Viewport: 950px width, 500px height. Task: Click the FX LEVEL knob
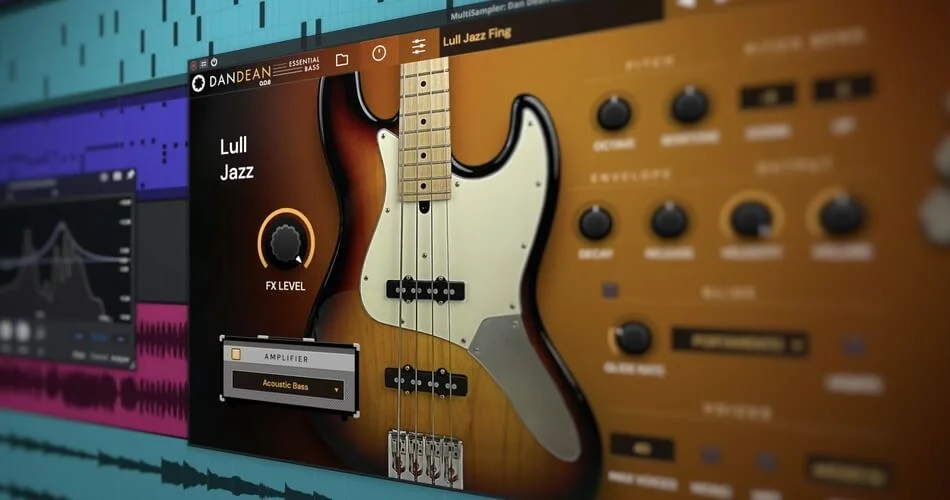coord(285,243)
